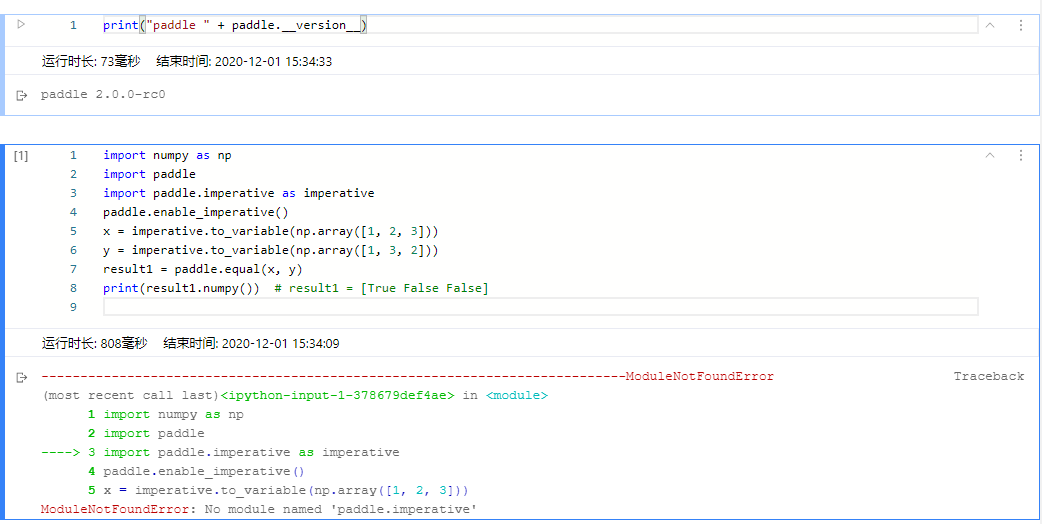Collapse the second cell using its chevron

click(990, 155)
